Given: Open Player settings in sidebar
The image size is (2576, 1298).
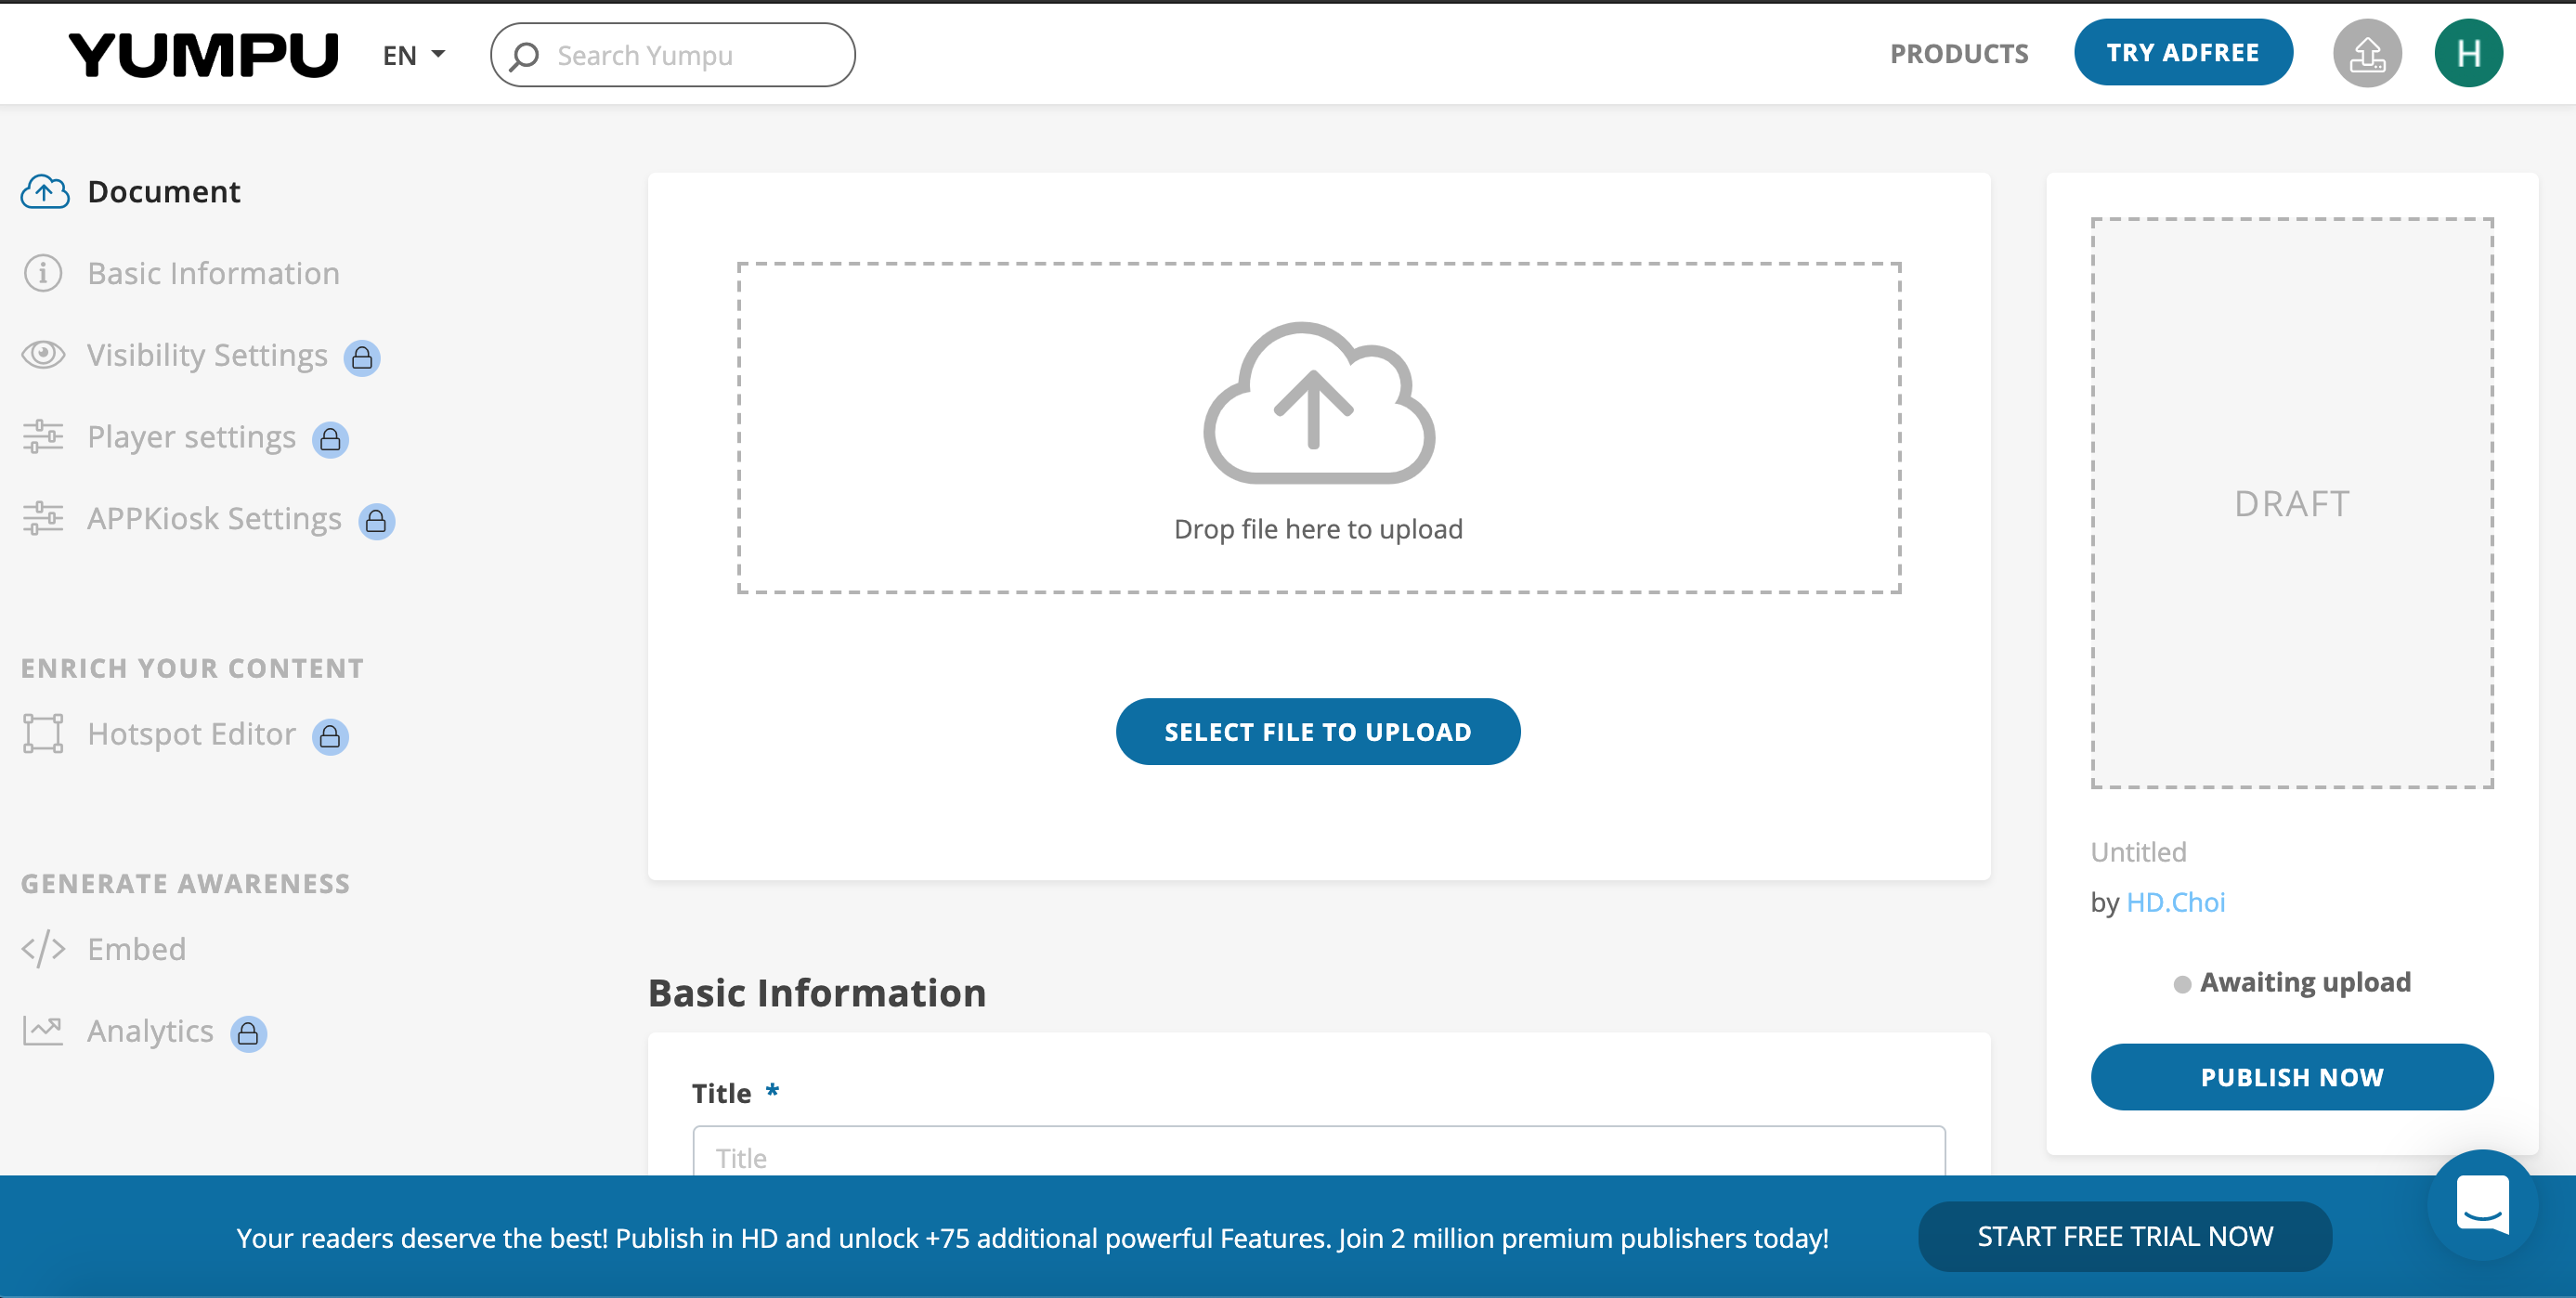Looking at the screenshot, I should tap(191, 437).
